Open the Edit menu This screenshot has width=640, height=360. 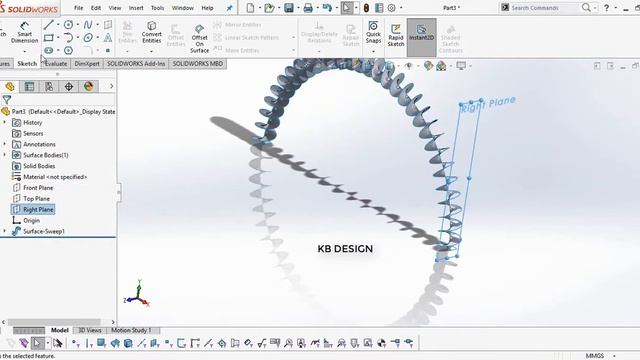[96, 8]
